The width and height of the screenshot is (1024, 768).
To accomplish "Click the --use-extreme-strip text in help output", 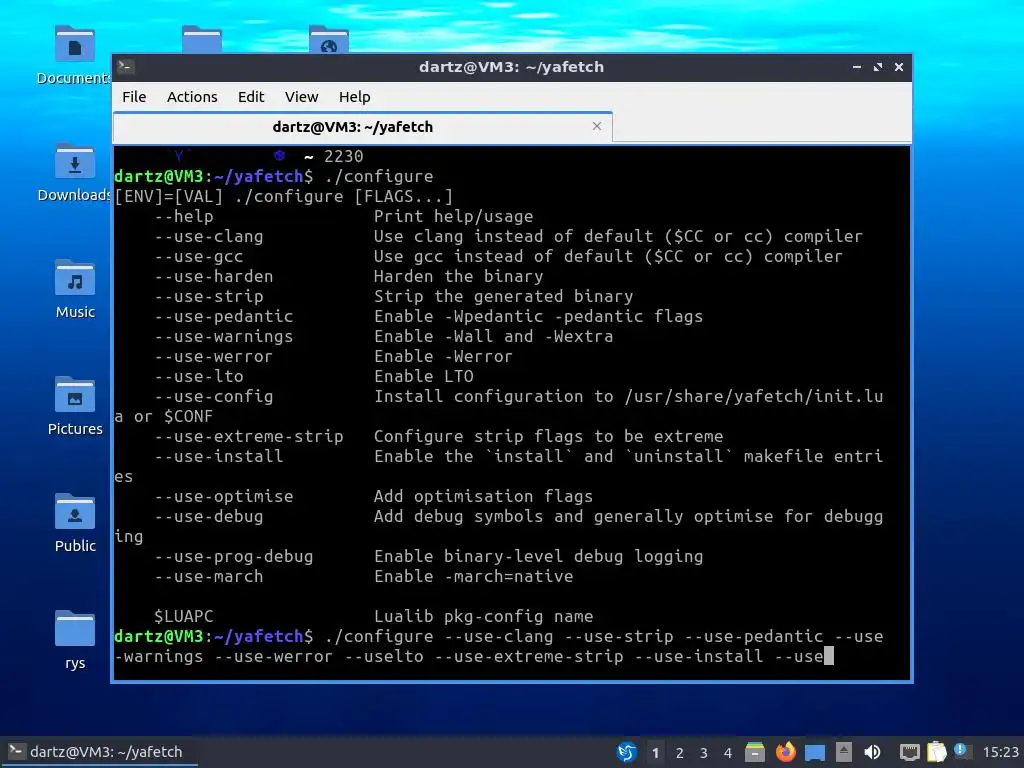I will [x=249, y=436].
